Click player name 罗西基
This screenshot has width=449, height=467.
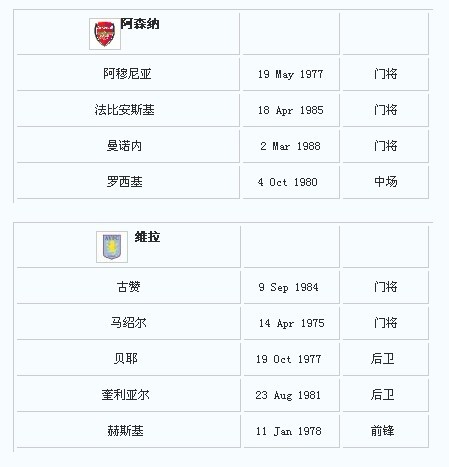tap(125, 182)
